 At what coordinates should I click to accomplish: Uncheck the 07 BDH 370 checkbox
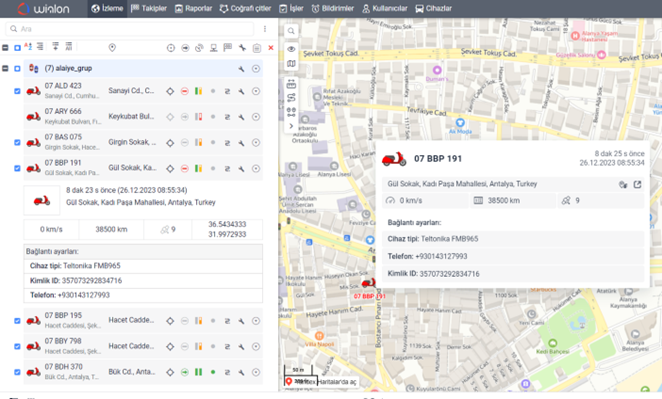[17, 372]
